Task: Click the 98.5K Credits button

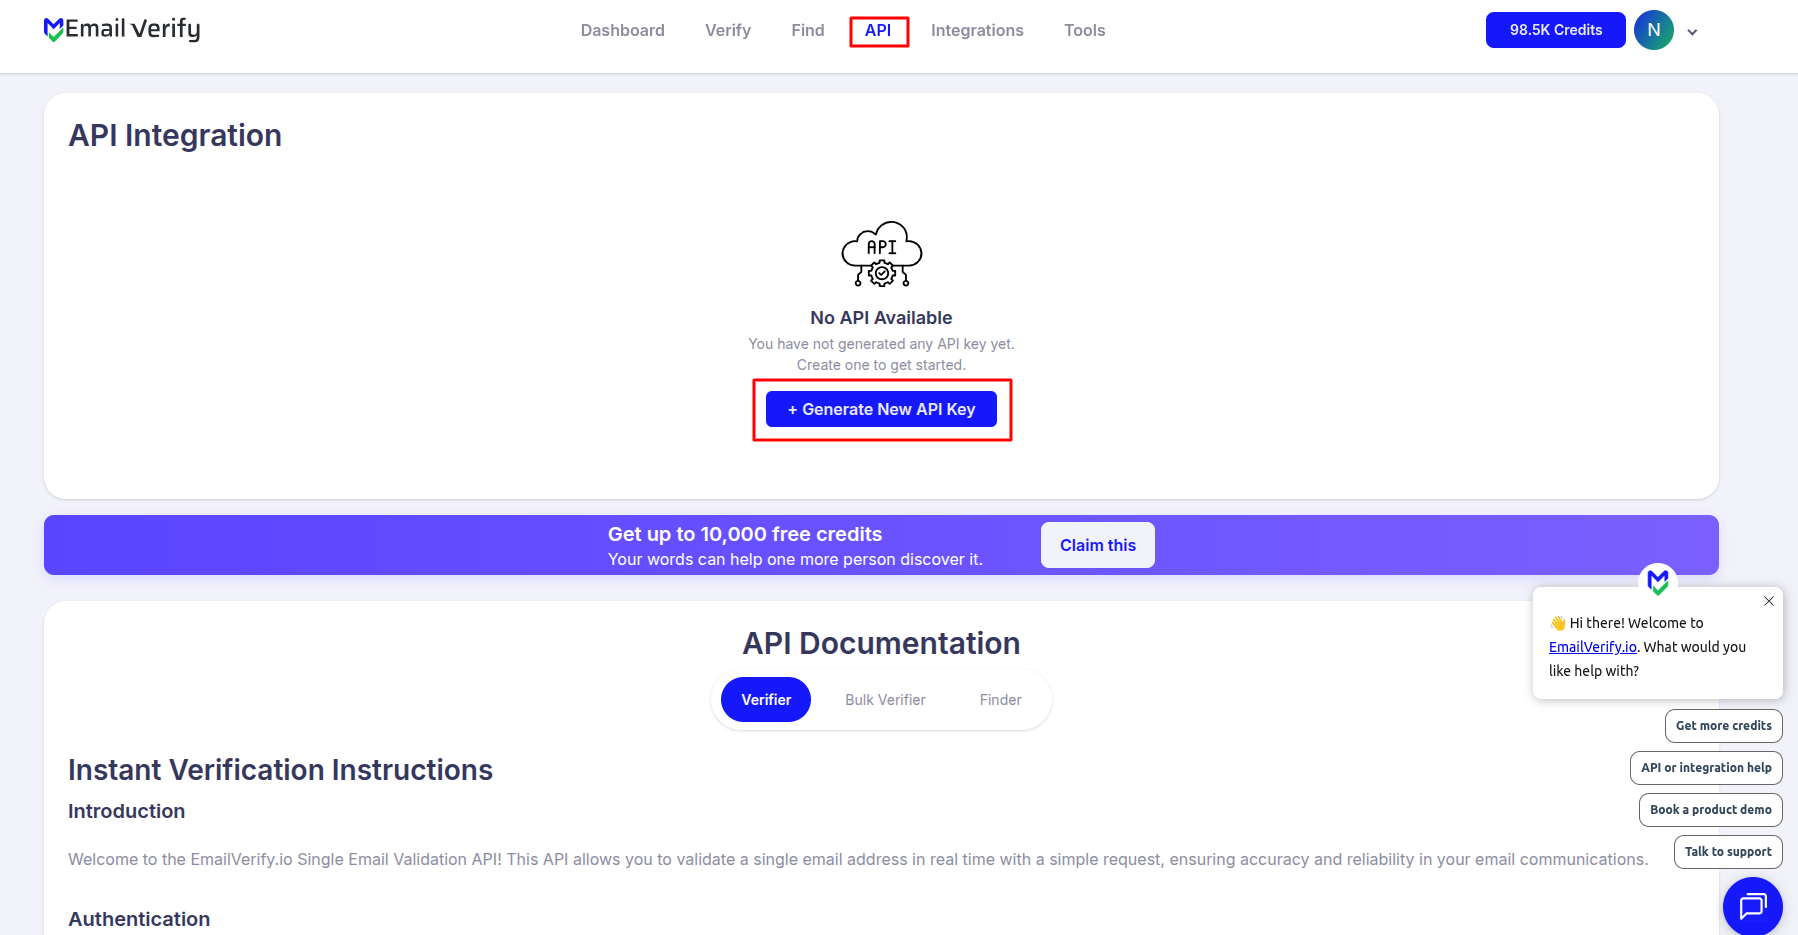Action: click(1555, 30)
